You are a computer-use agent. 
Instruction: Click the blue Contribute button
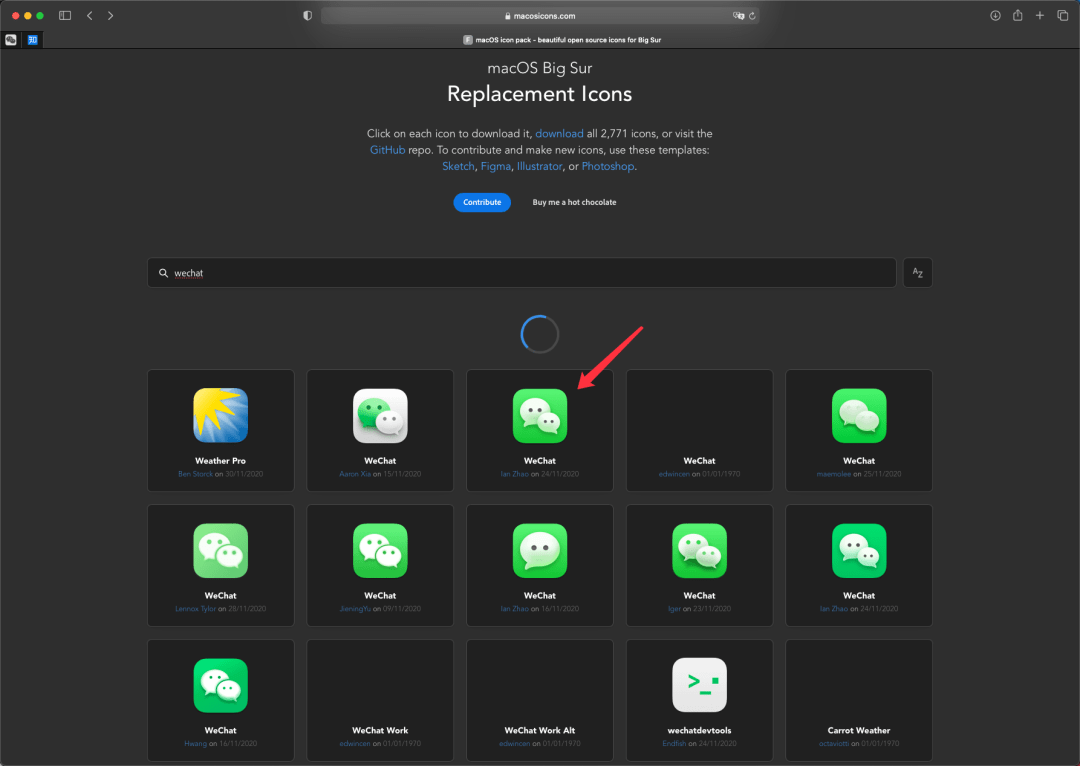[x=482, y=203]
